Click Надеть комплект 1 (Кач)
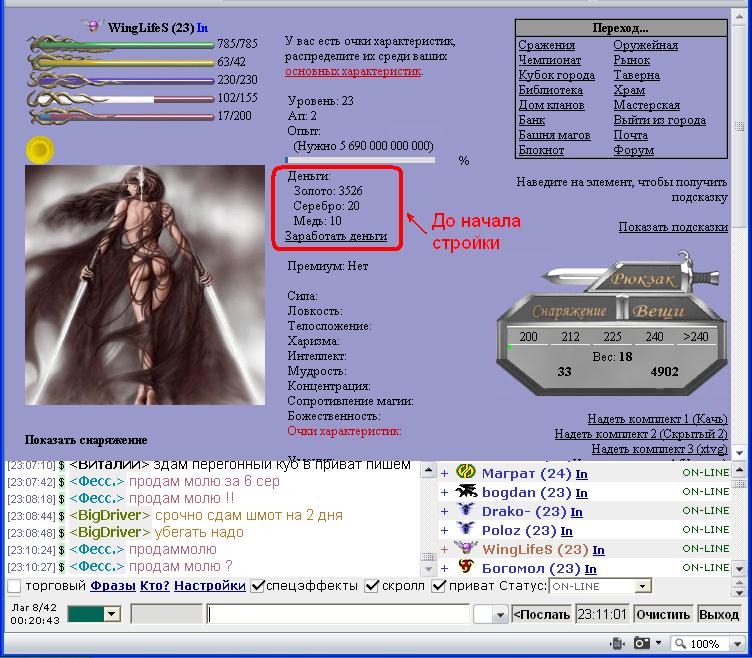 point(657,419)
